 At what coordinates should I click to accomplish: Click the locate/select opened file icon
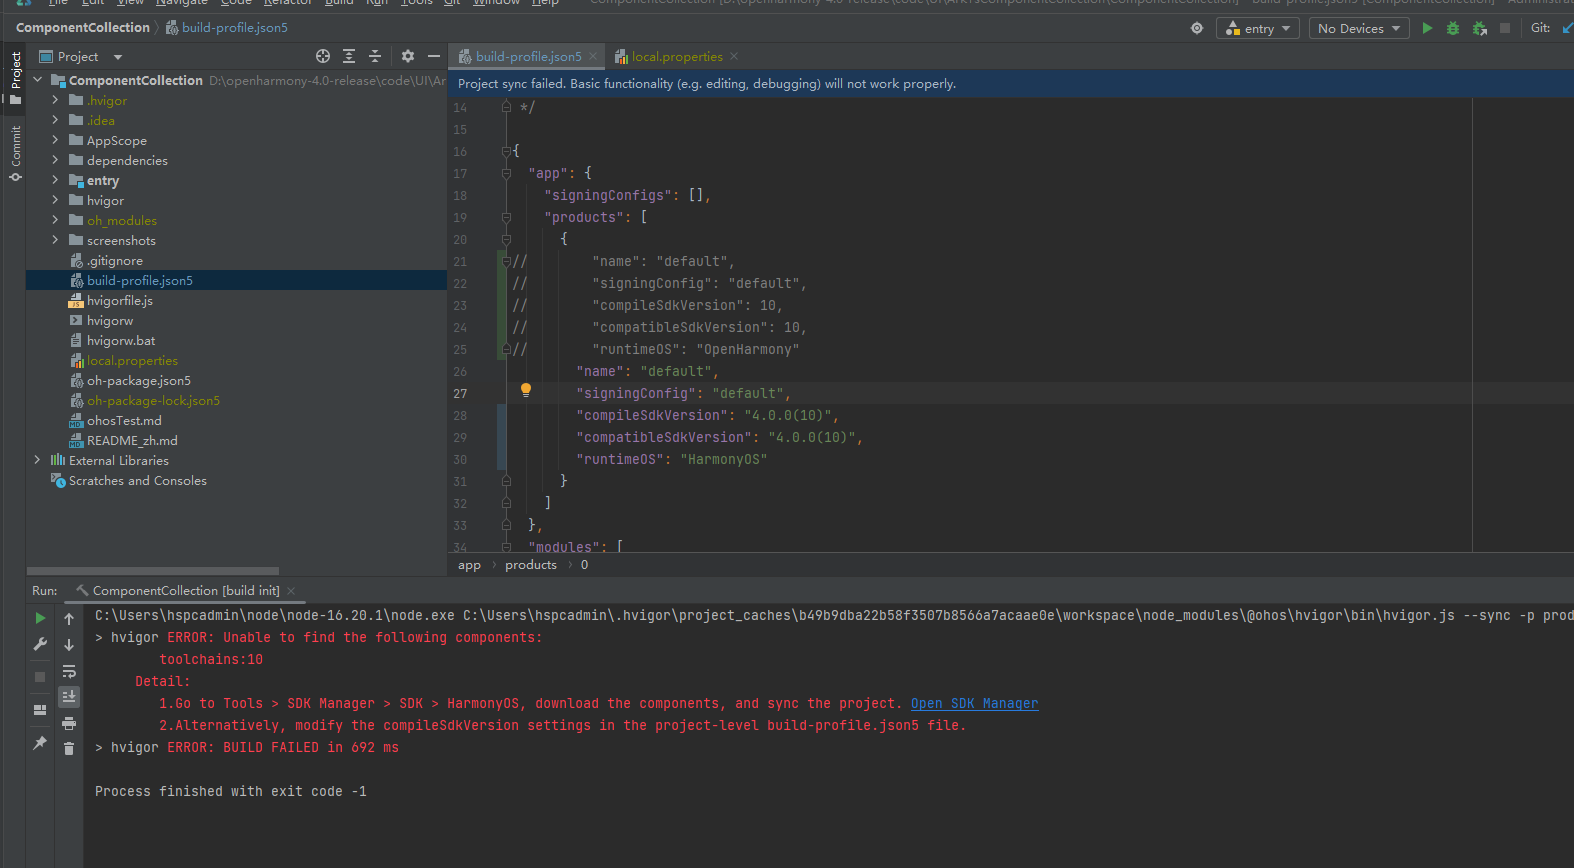(322, 56)
